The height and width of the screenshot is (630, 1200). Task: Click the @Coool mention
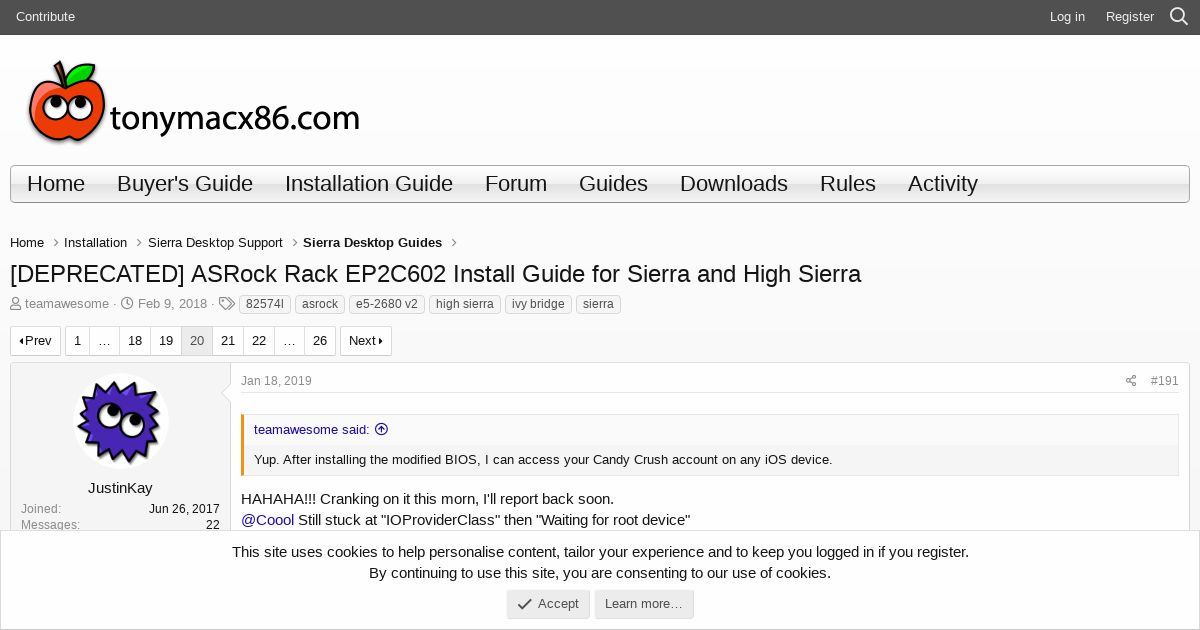(x=268, y=520)
